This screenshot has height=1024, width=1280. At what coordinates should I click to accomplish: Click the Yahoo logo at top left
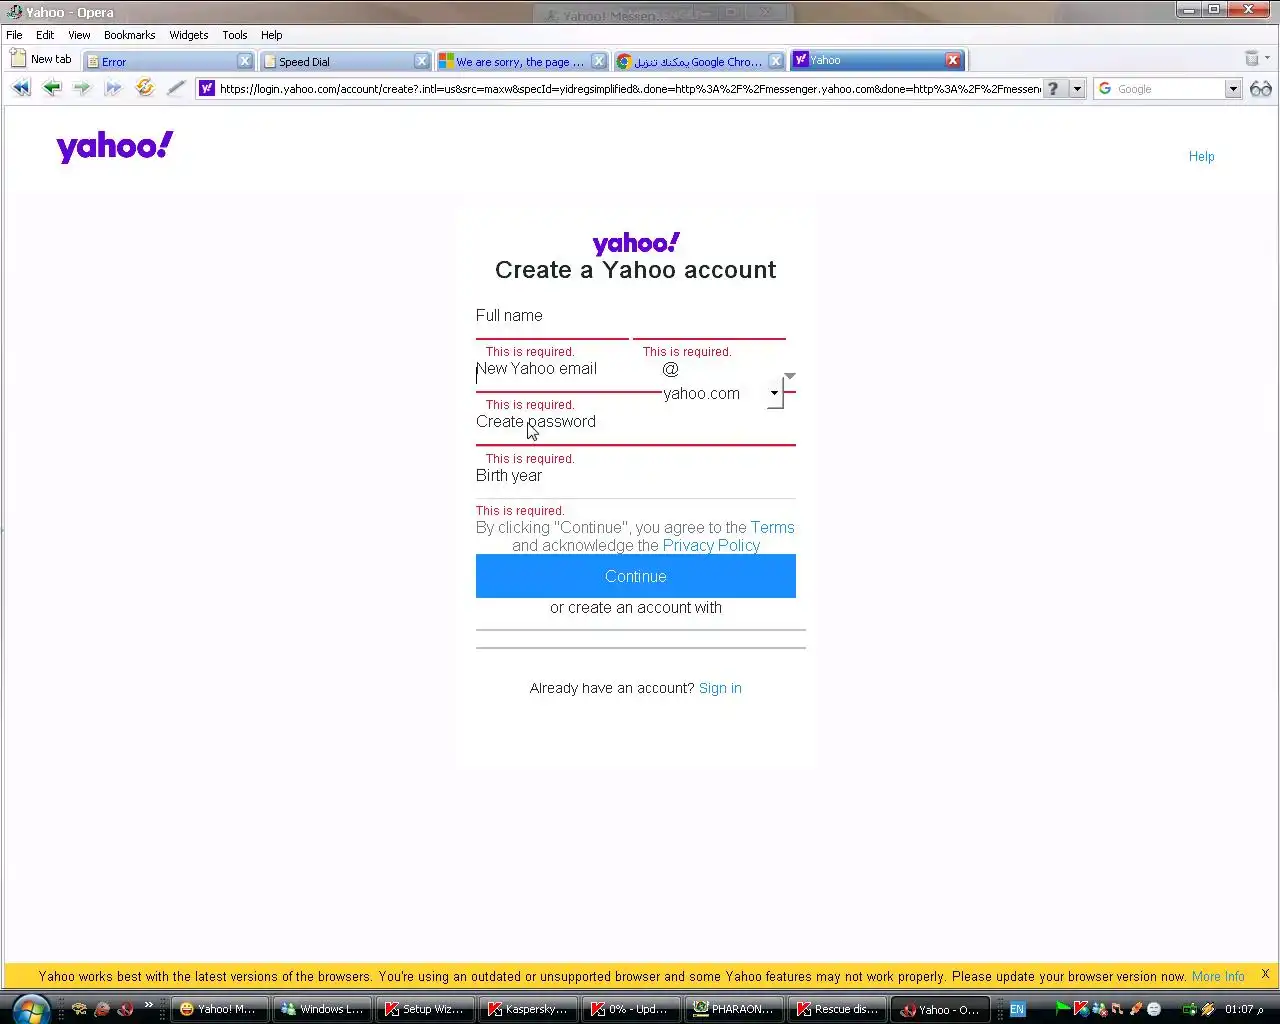point(115,147)
